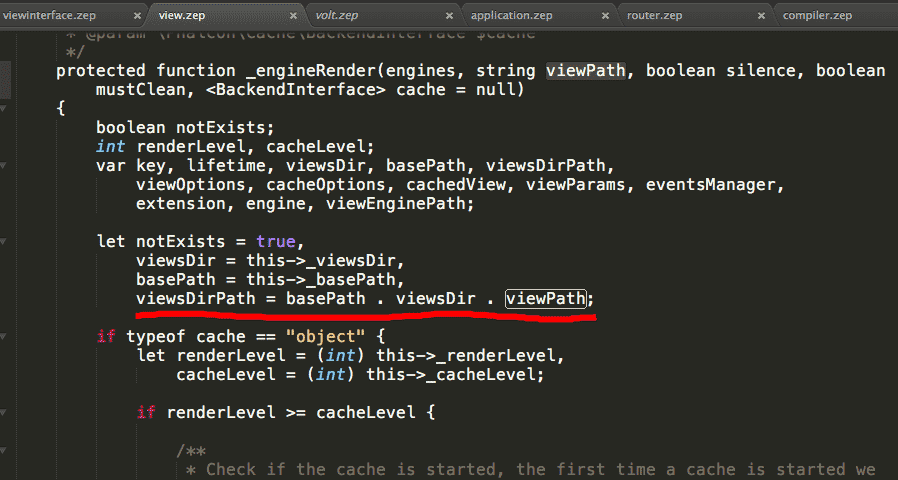Click the 'engines' parameter
Image resolution: width=898 pixels, height=480 pixels.
pyautogui.click(x=421, y=70)
